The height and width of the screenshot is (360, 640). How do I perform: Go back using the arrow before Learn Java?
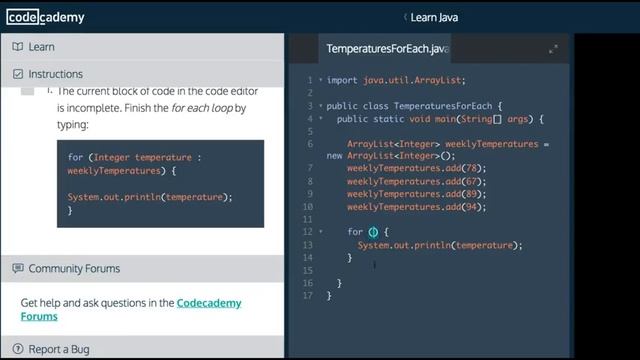[x=405, y=18]
